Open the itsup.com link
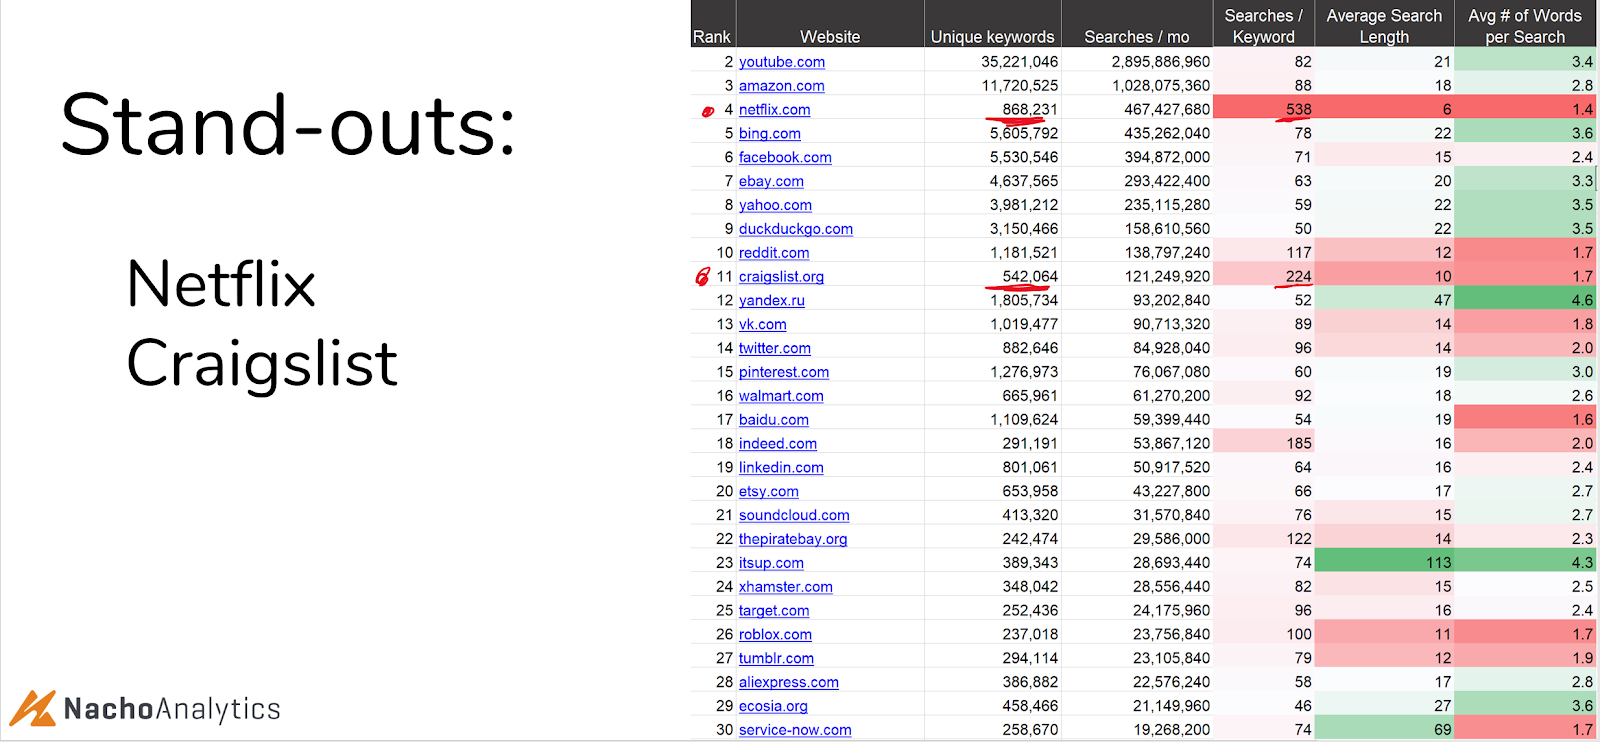Screen dimensions: 1600x742 click(771, 563)
